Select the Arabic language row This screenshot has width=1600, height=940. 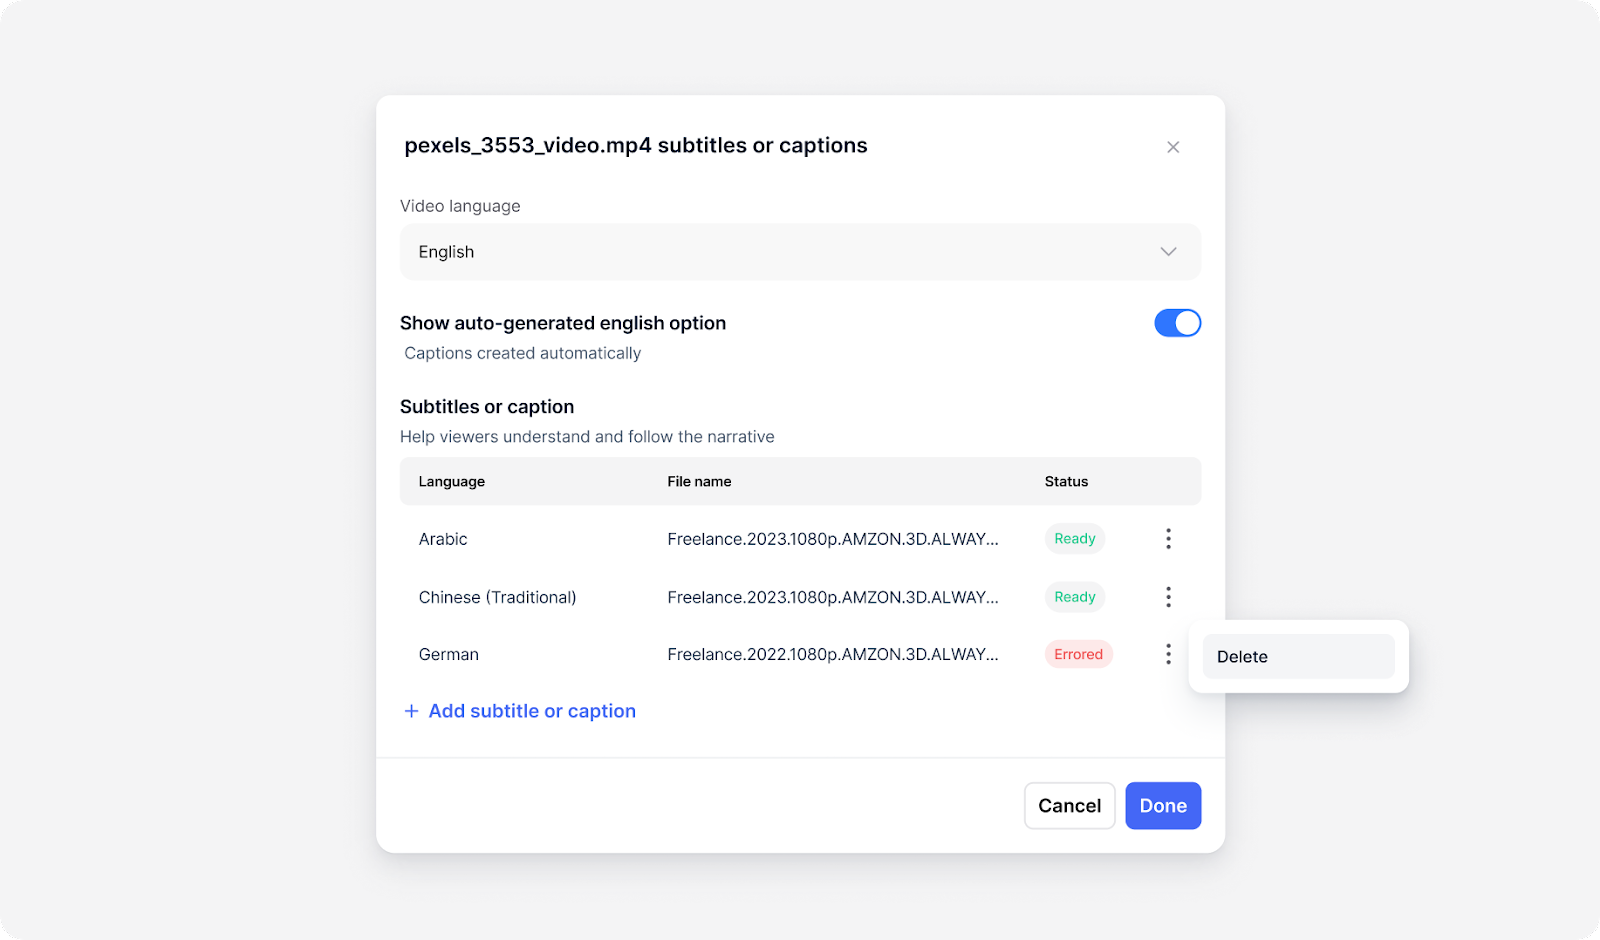pos(443,539)
